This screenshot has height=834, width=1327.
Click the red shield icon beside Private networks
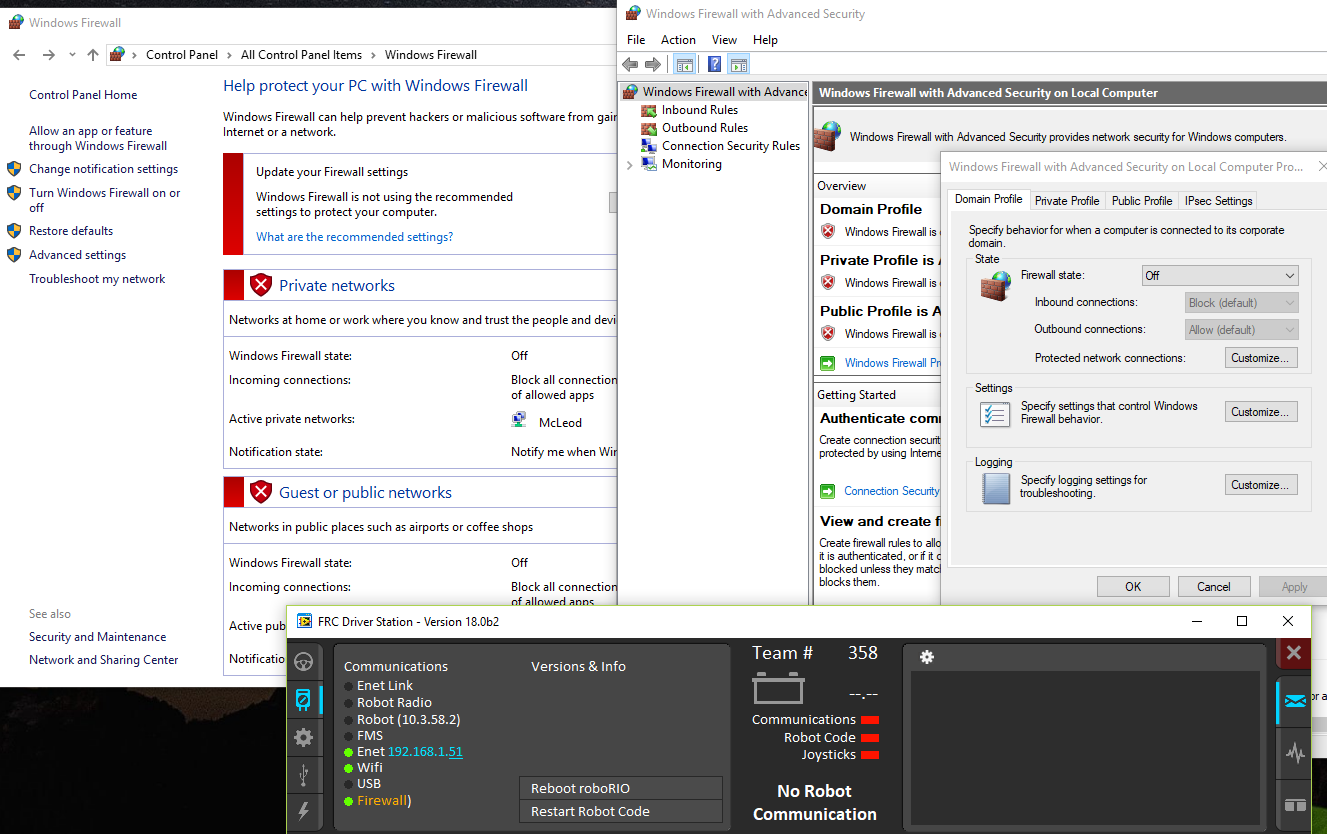pyautogui.click(x=261, y=285)
